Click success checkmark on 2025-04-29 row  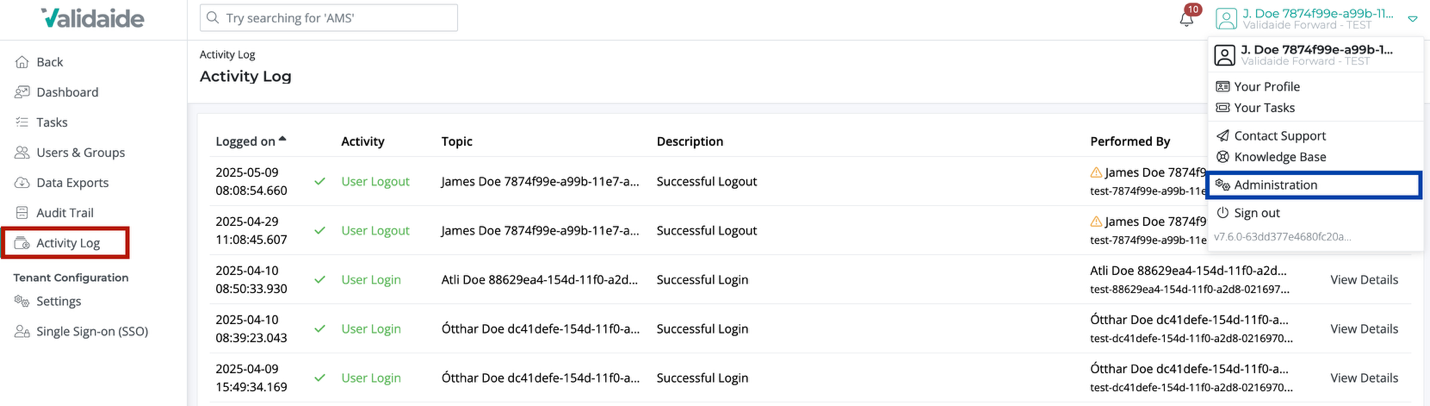[320, 231]
